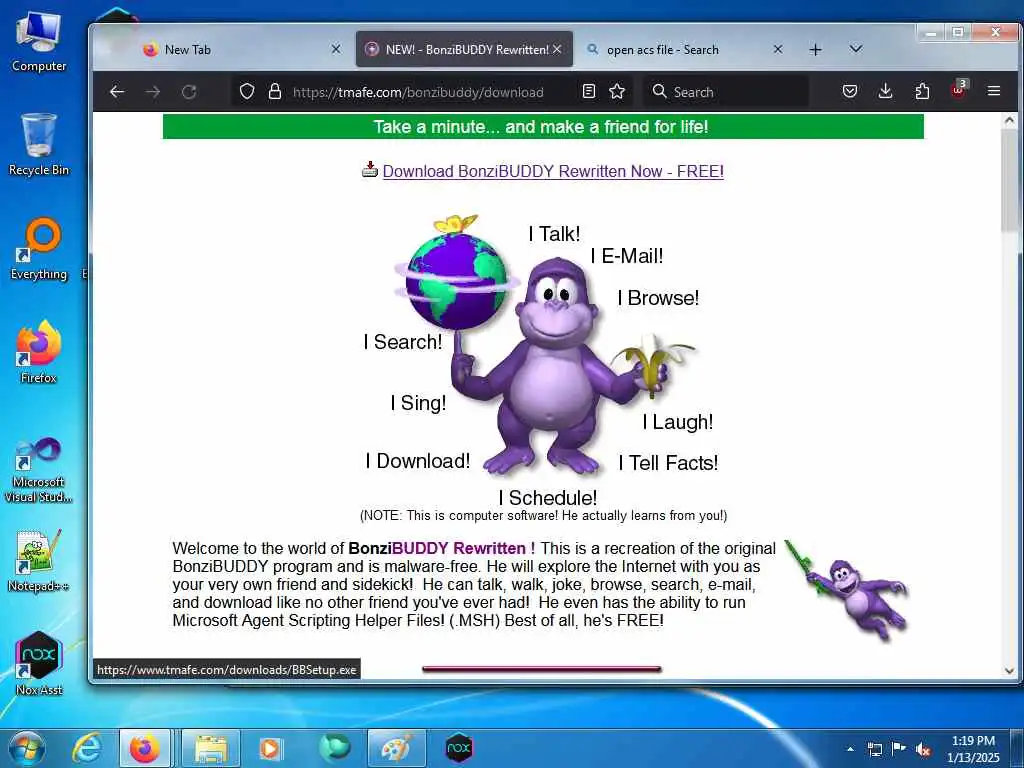
Task: Open the extensions puzzle-piece menu
Action: [922, 91]
